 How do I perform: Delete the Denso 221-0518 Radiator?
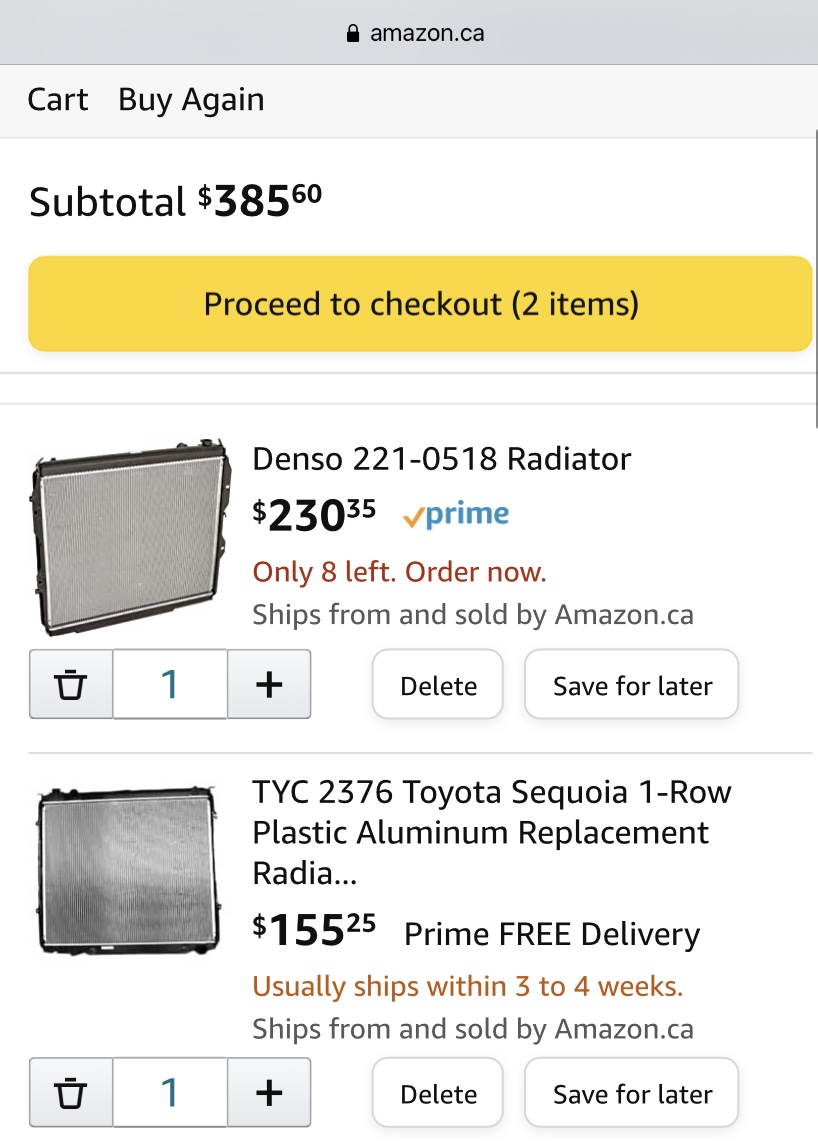438,686
